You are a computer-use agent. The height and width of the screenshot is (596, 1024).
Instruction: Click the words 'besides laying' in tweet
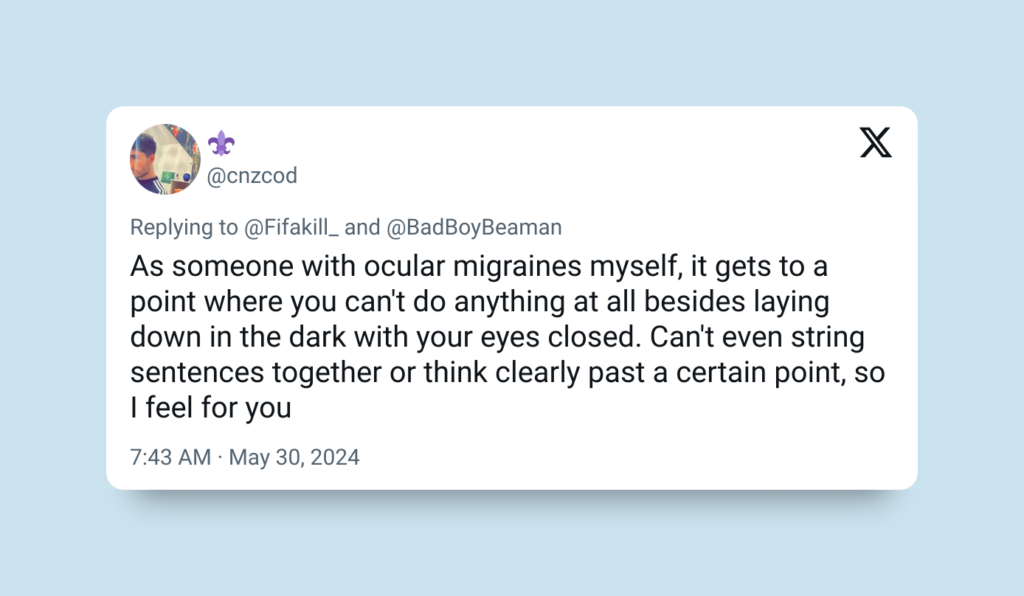pyautogui.click(x=737, y=302)
